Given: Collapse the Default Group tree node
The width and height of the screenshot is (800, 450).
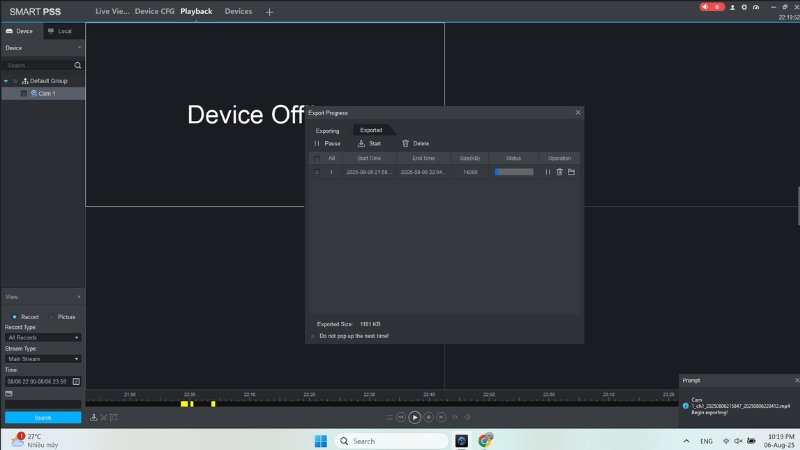Looking at the screenshot, I should (5, 80).
